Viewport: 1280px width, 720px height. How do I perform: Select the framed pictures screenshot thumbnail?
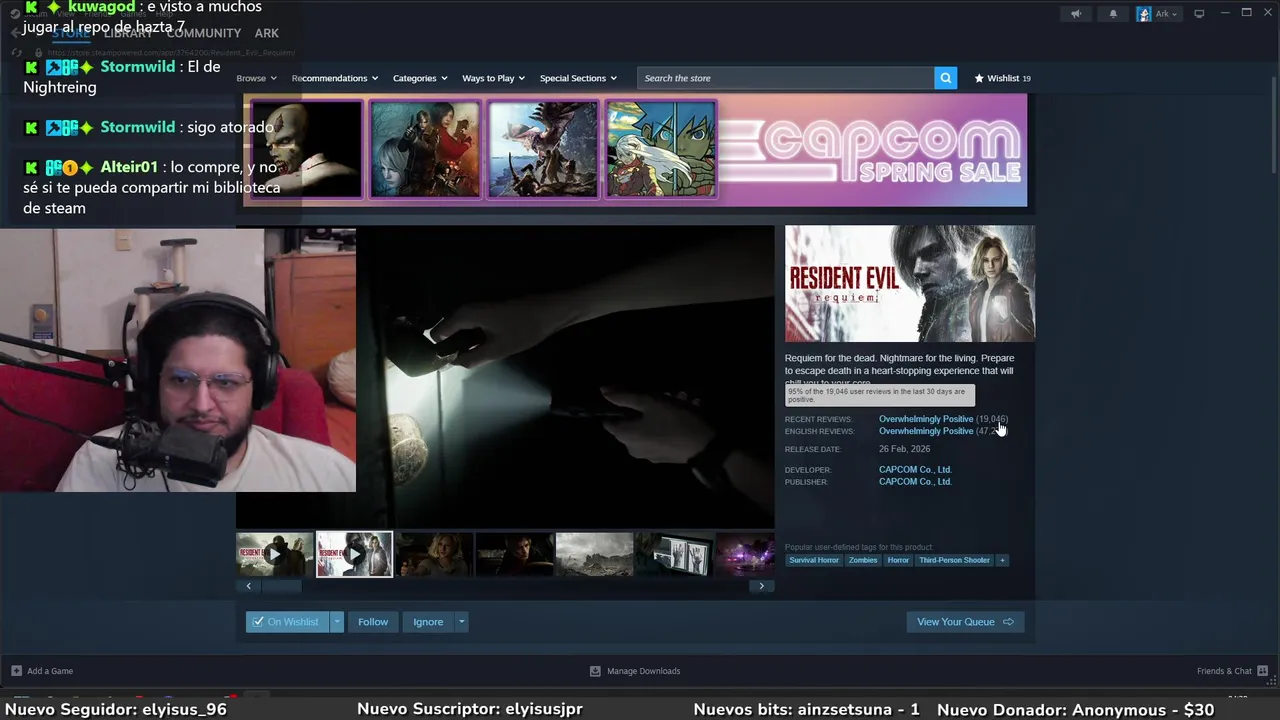[674, 554]
